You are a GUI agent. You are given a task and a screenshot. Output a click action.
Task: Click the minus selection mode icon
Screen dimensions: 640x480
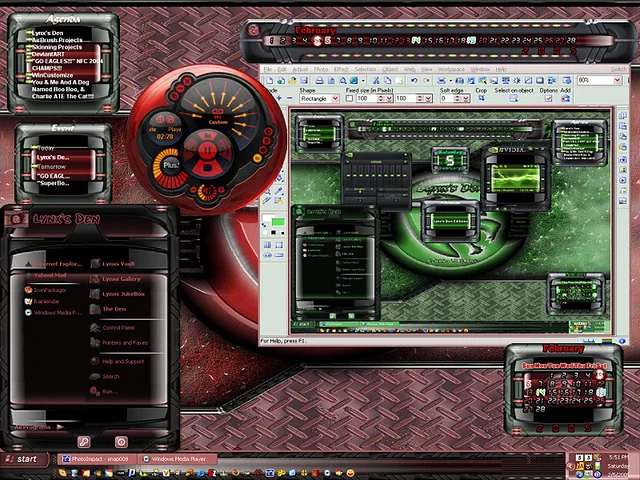(289, 98)
